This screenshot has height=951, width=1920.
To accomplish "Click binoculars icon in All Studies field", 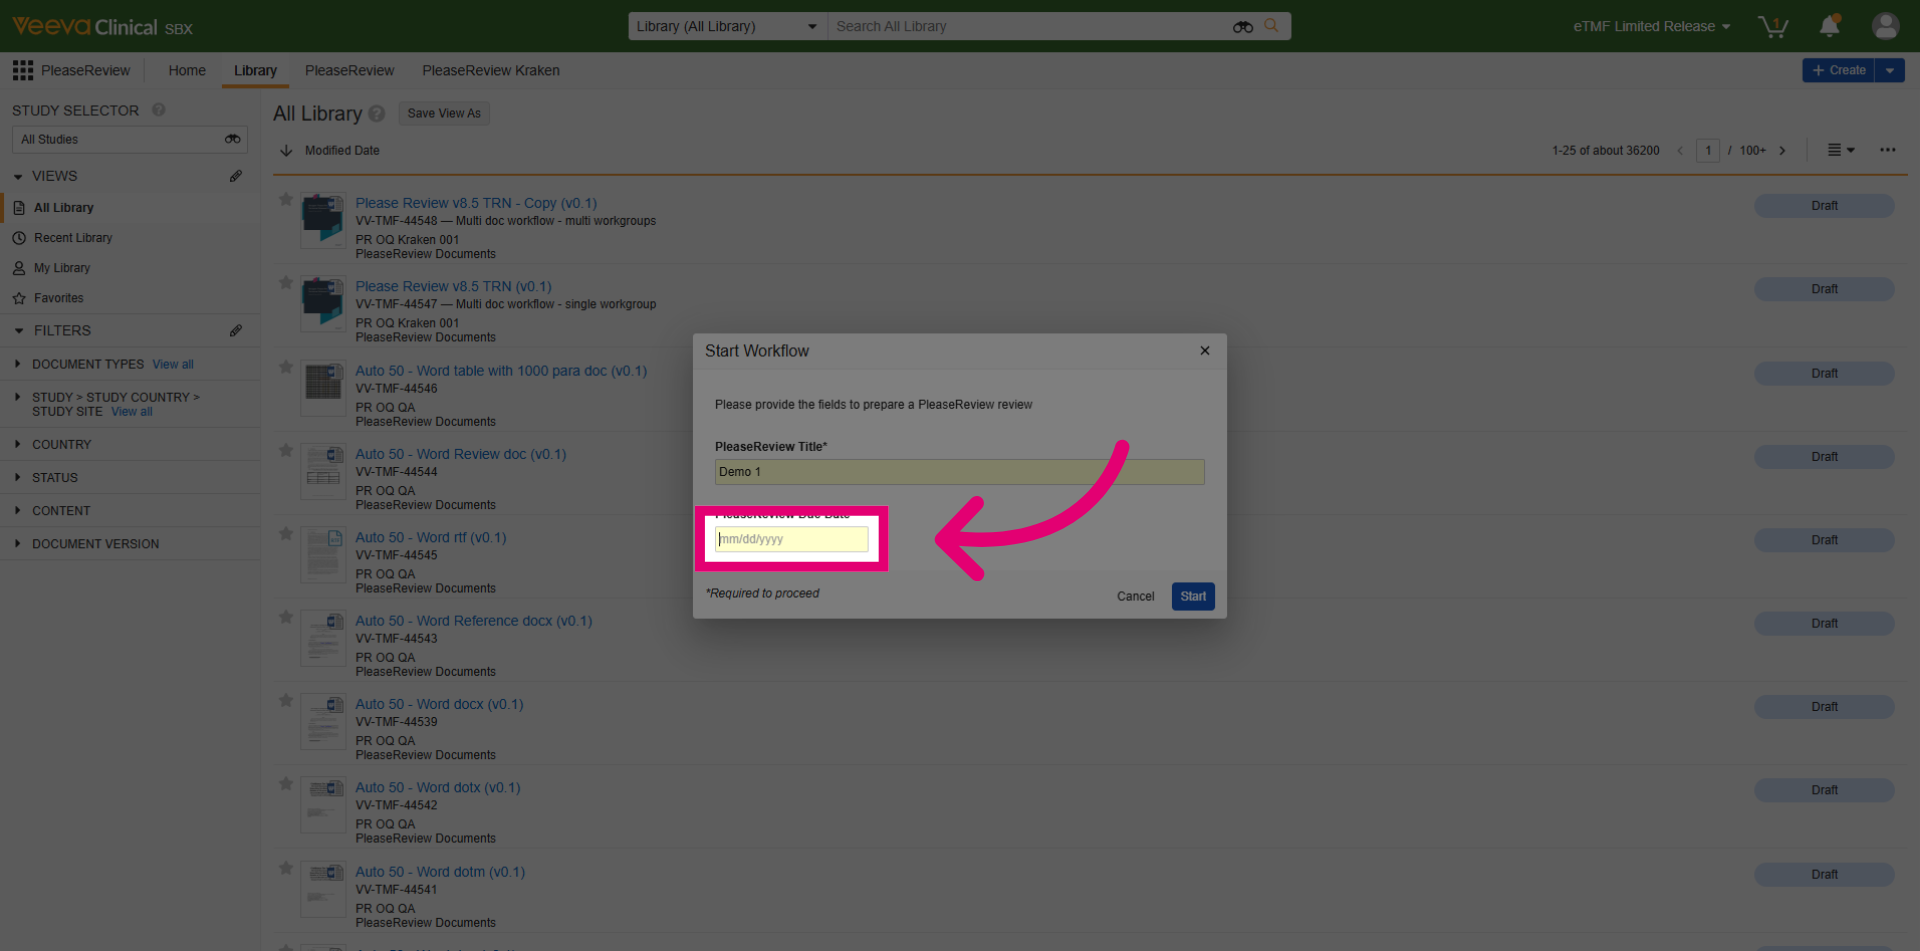I will coord(233,139).
